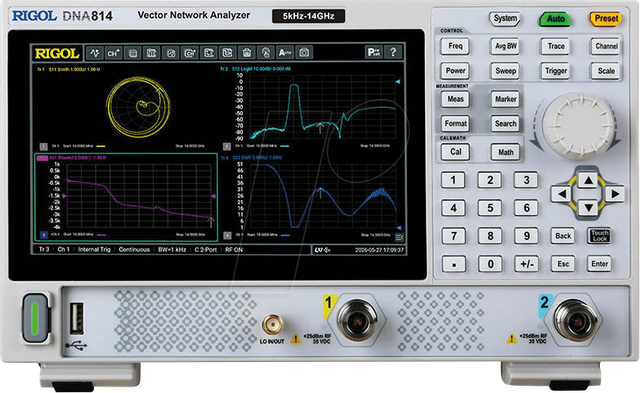Tap the CH+ add channel toolbar icon
This screenshot has height=393, width=640.
tap(113, 53)
